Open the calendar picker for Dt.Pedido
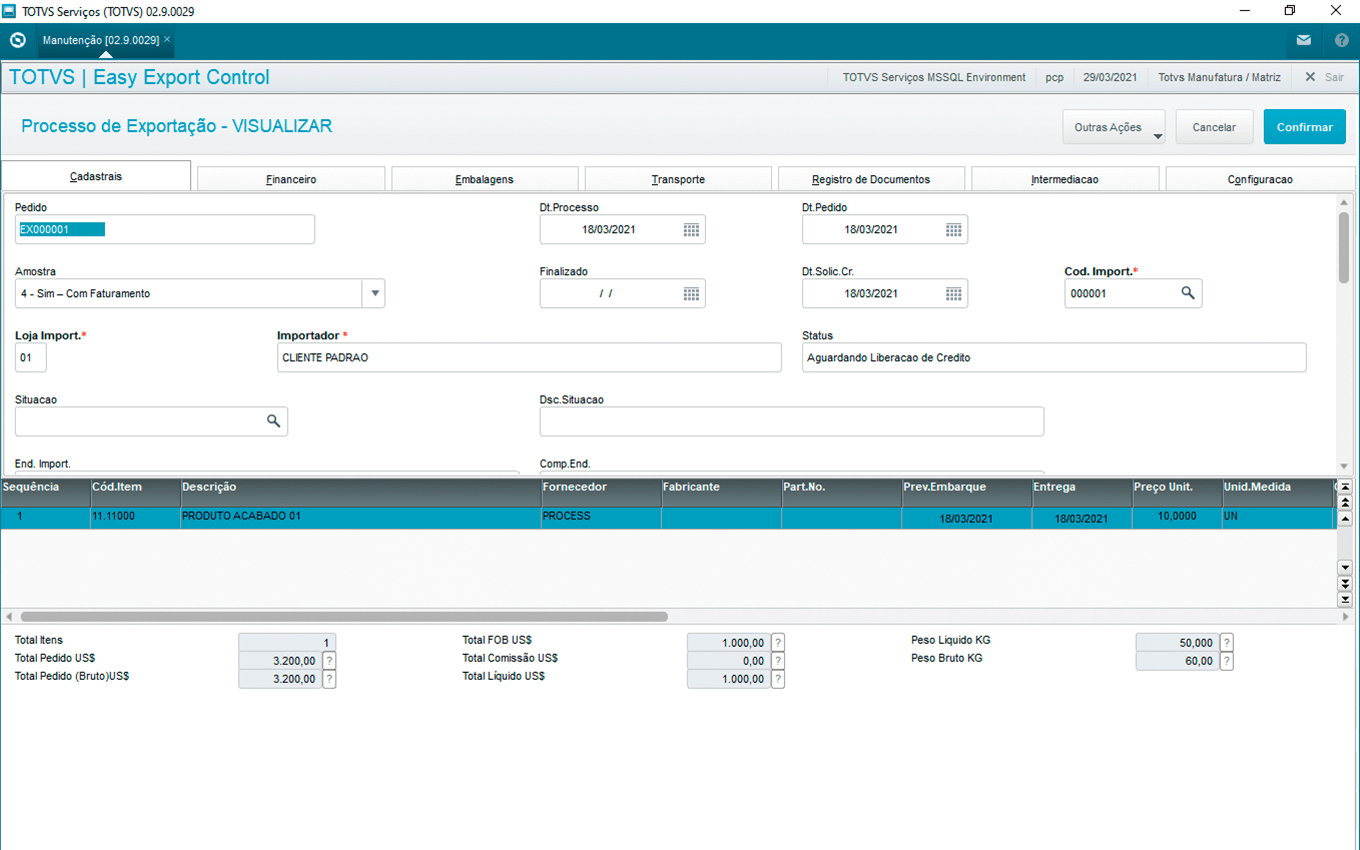The width and height of the screenshot is (1360, 850). click(x=953, y=230)
